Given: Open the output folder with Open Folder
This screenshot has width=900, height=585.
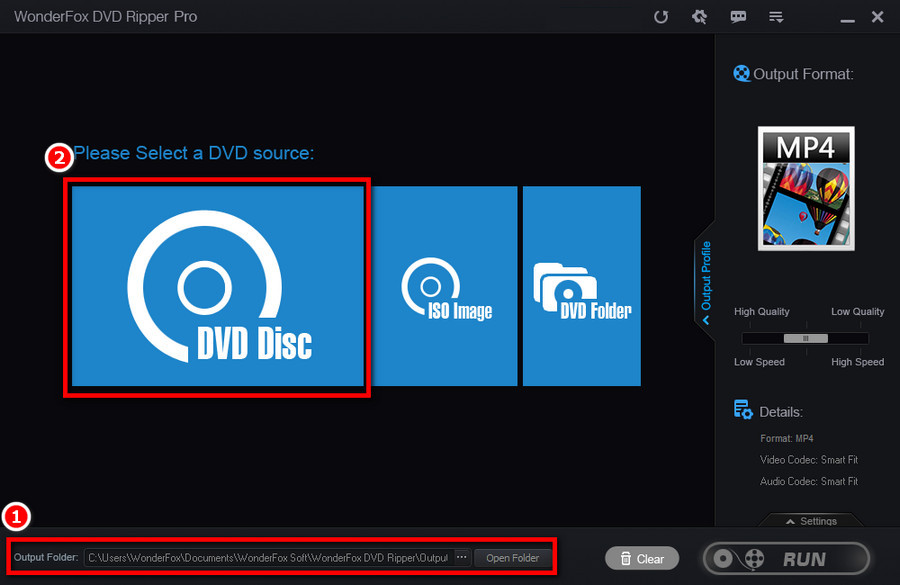Looking at the screenshot, I should pos(513,558).
